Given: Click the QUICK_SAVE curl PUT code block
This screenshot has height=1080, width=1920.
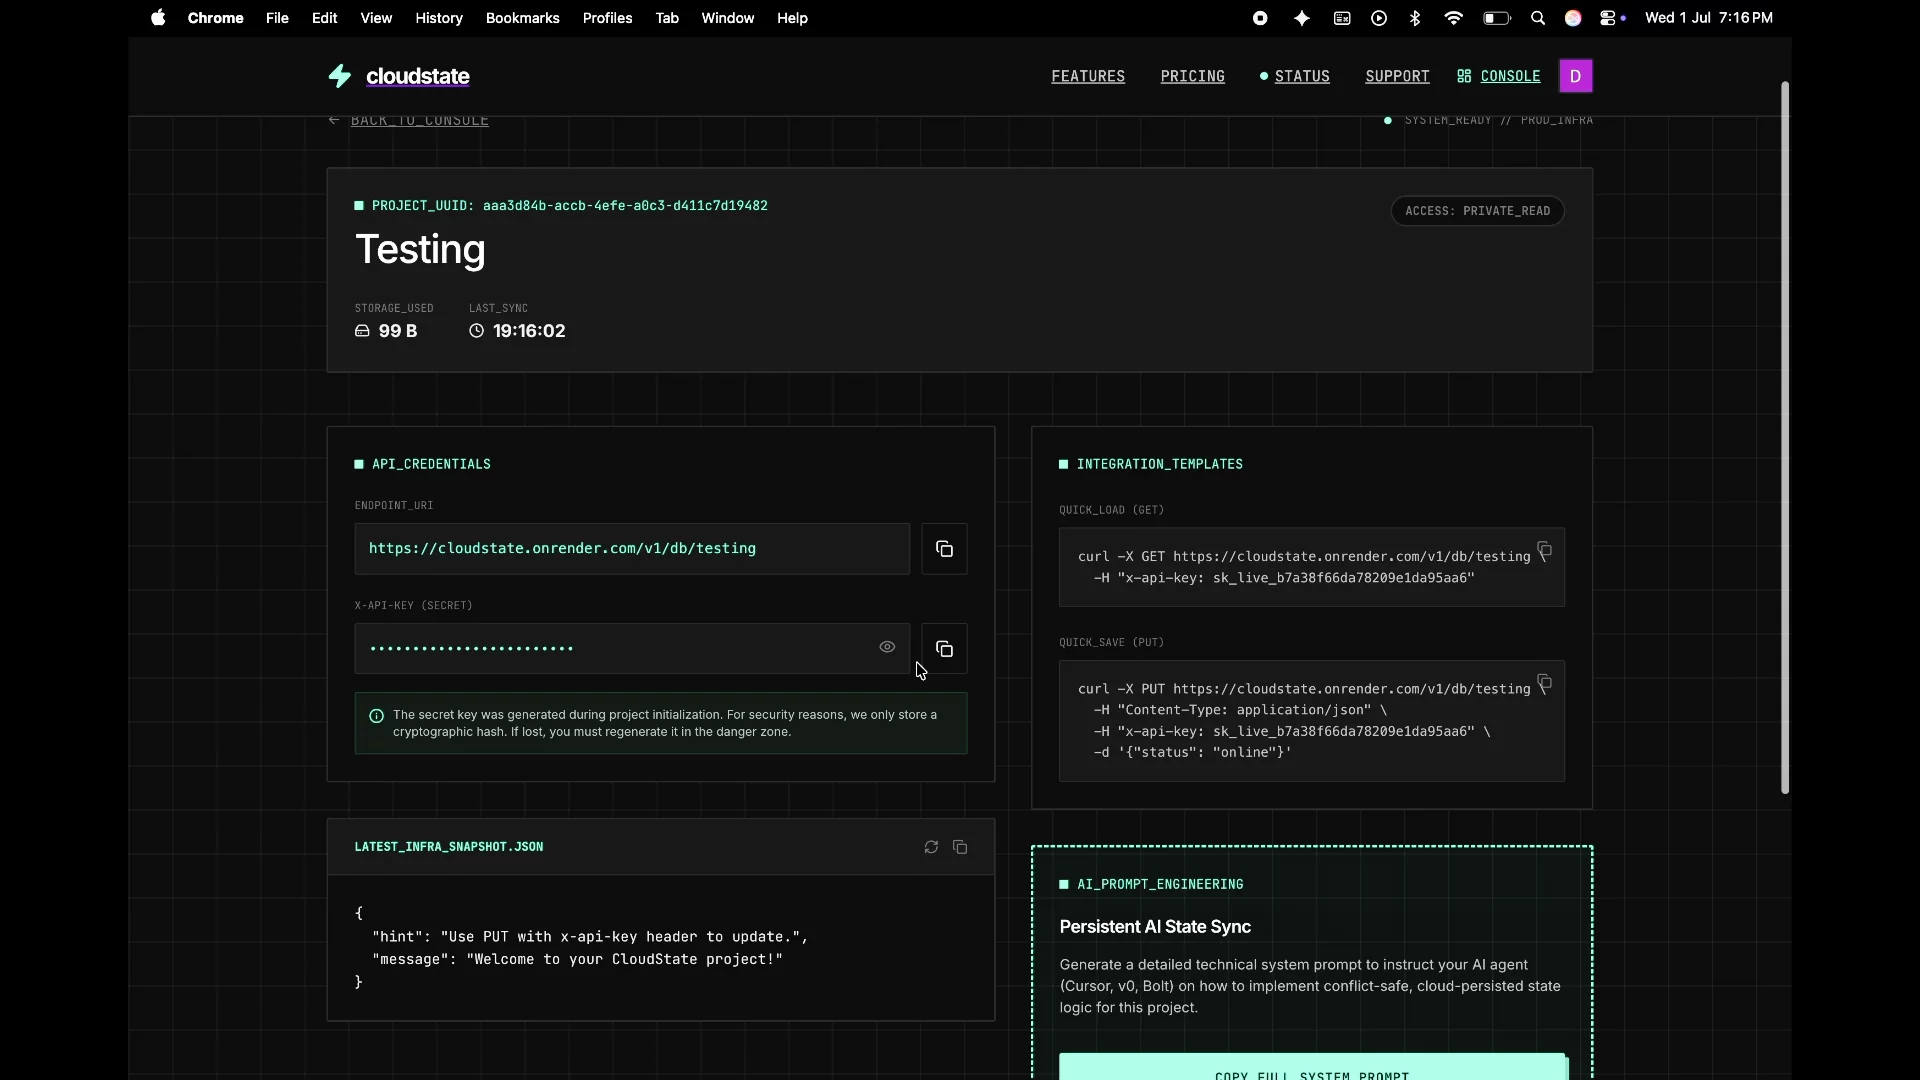Looking at the screenshot, I should (1312, 721).
